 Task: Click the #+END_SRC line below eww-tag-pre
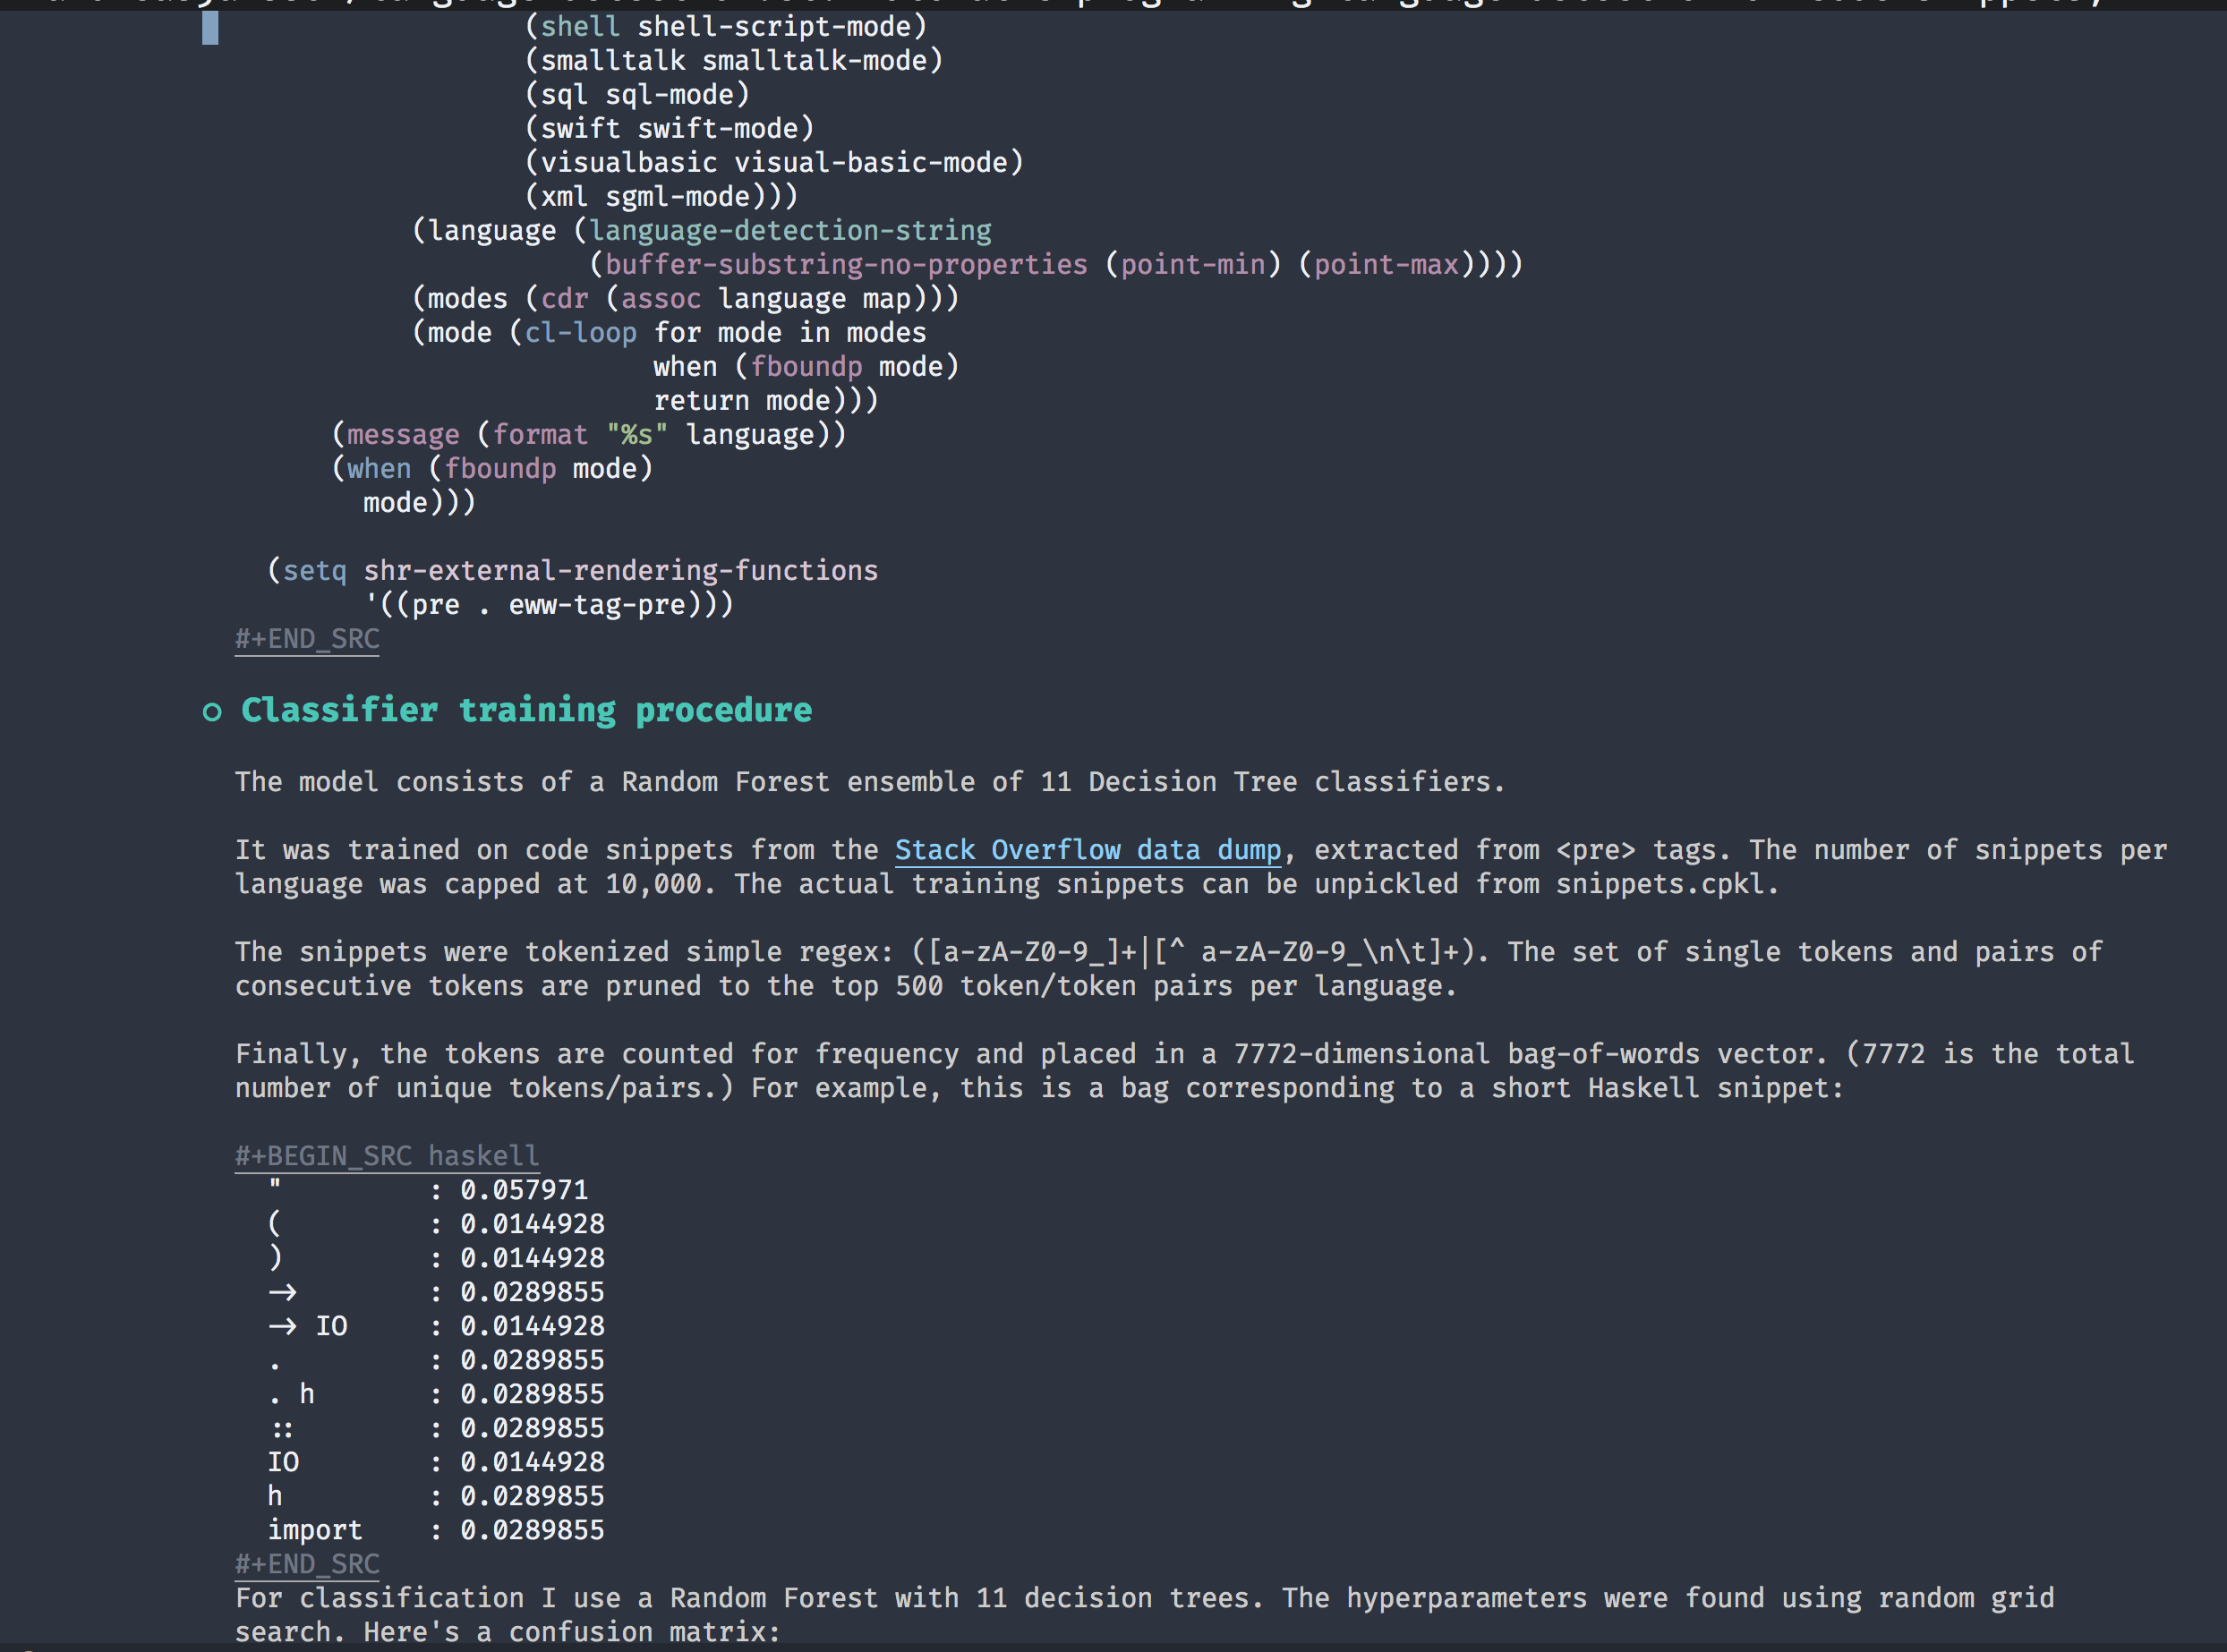click(307, 639)
